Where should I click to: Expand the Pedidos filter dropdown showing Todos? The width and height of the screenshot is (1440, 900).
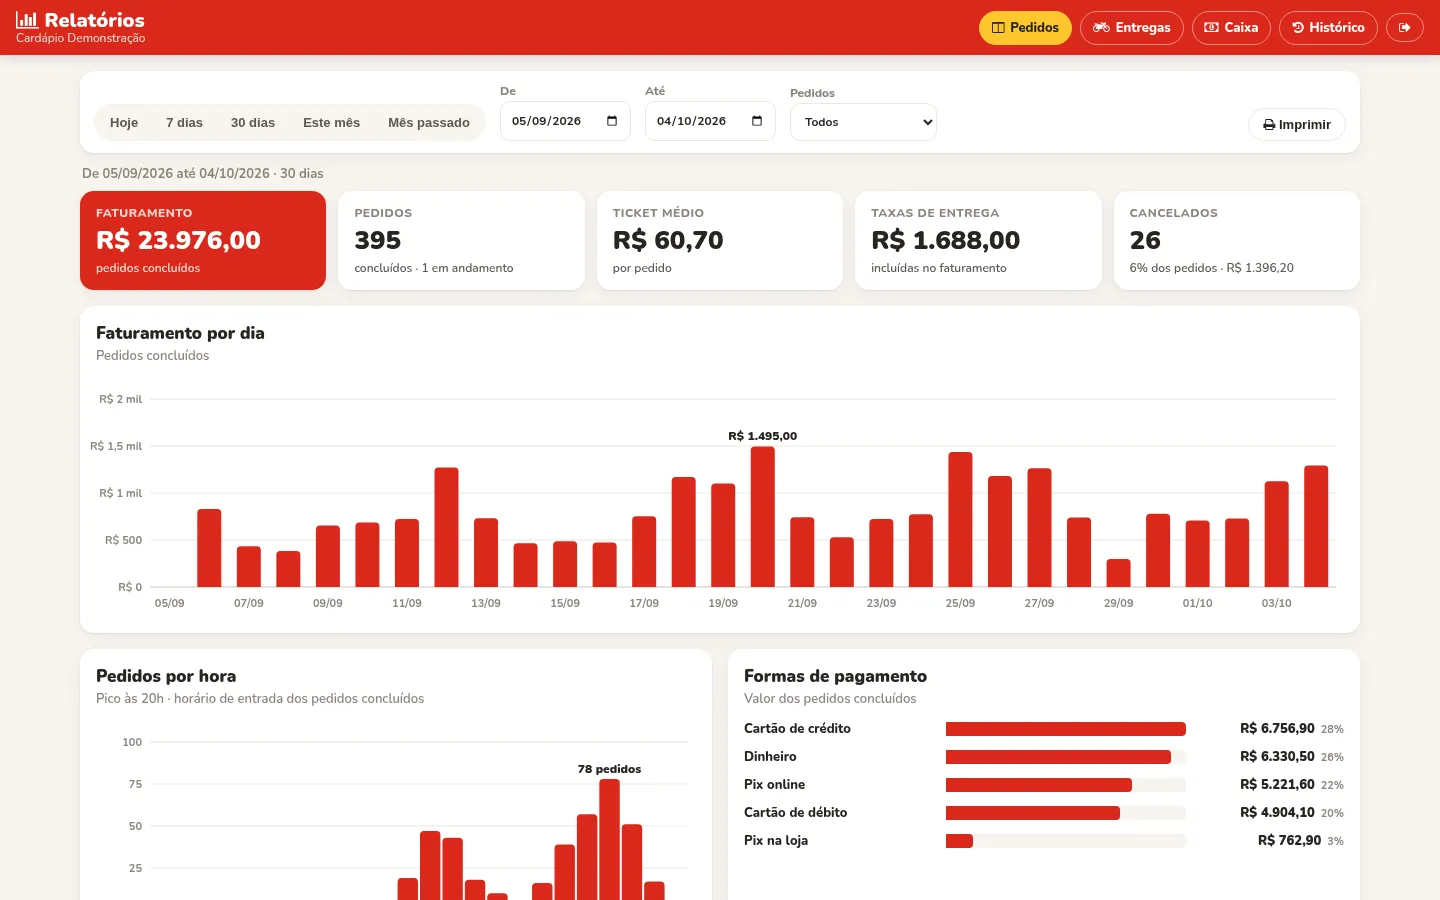(x=863, y=122)
